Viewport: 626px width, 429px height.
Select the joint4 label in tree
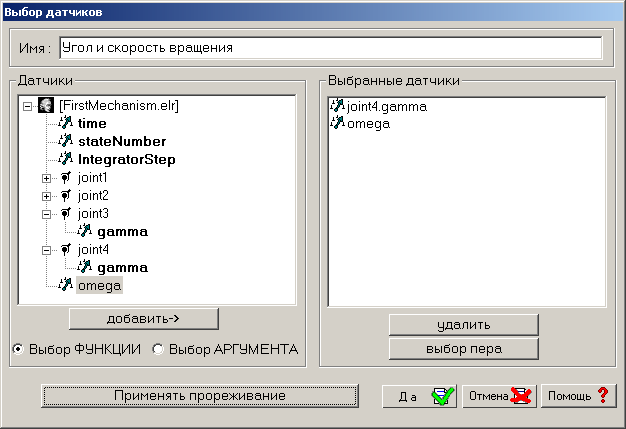coord(93,250)
